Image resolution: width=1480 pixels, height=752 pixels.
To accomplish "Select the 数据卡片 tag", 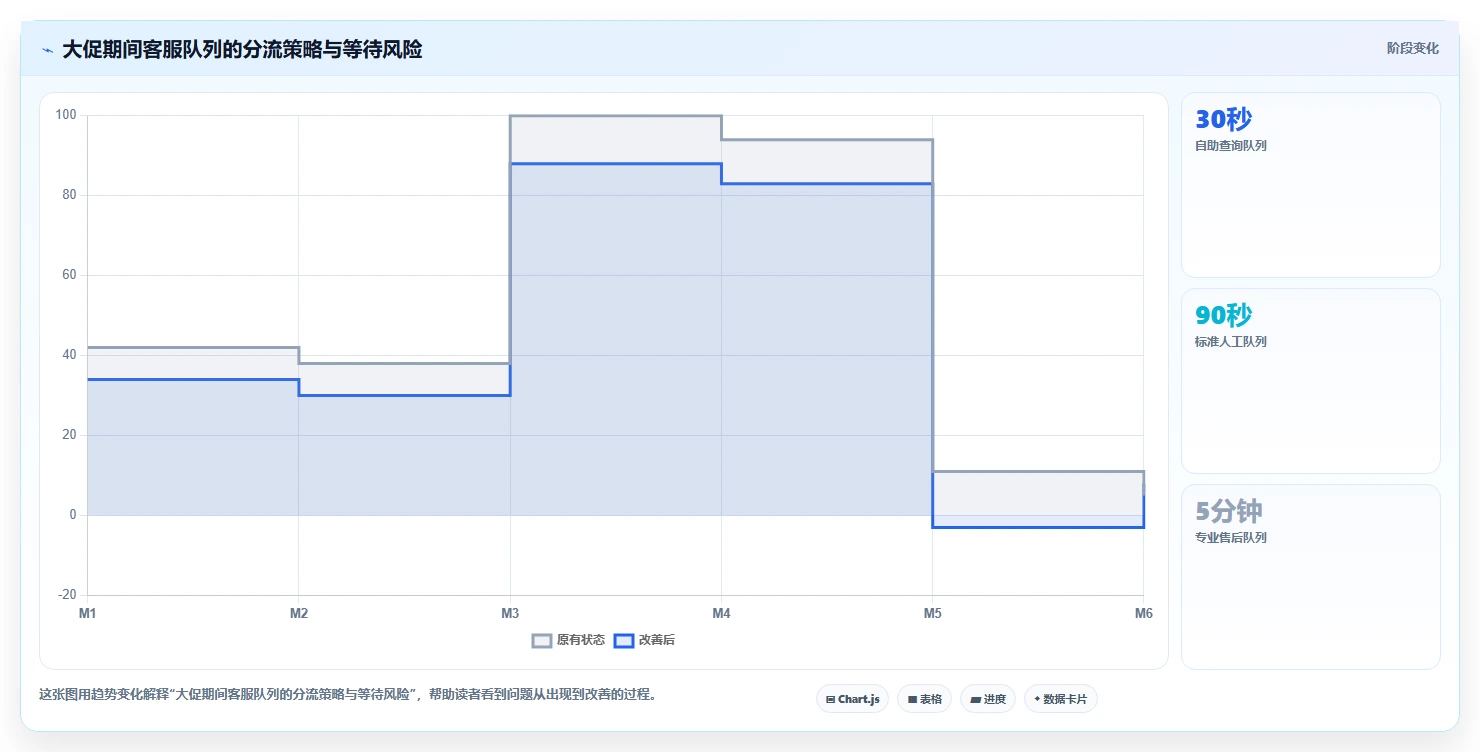I will 1060,699.
